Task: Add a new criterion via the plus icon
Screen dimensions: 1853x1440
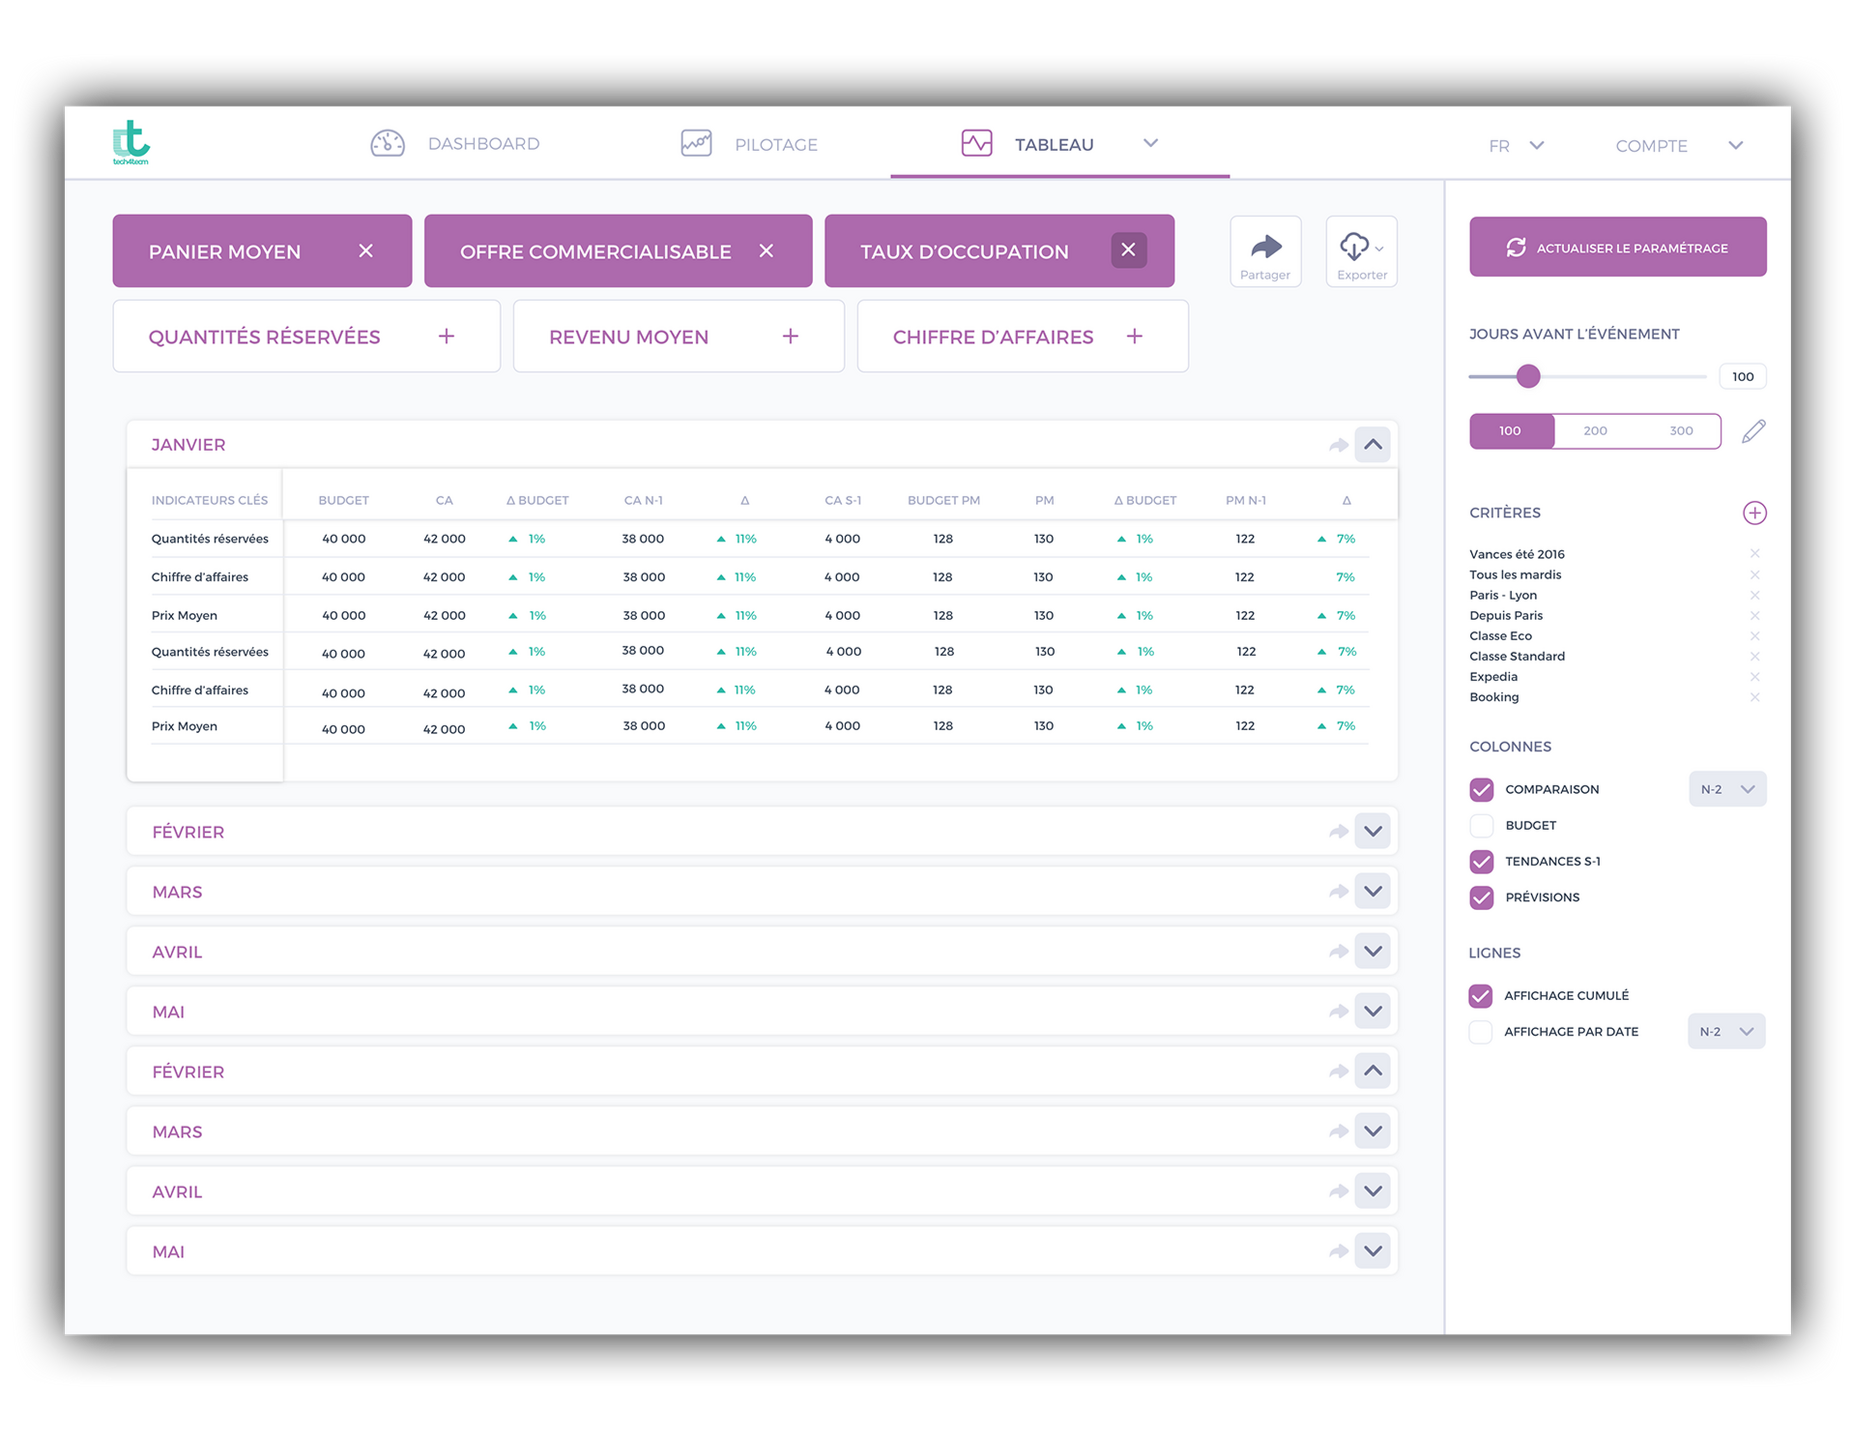Action: [1755, 512]
